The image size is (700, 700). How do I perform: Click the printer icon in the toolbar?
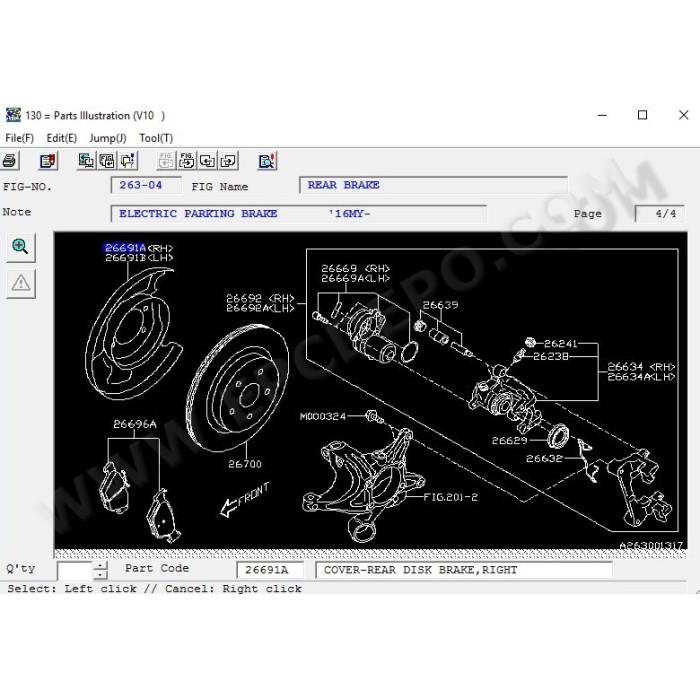9,161
